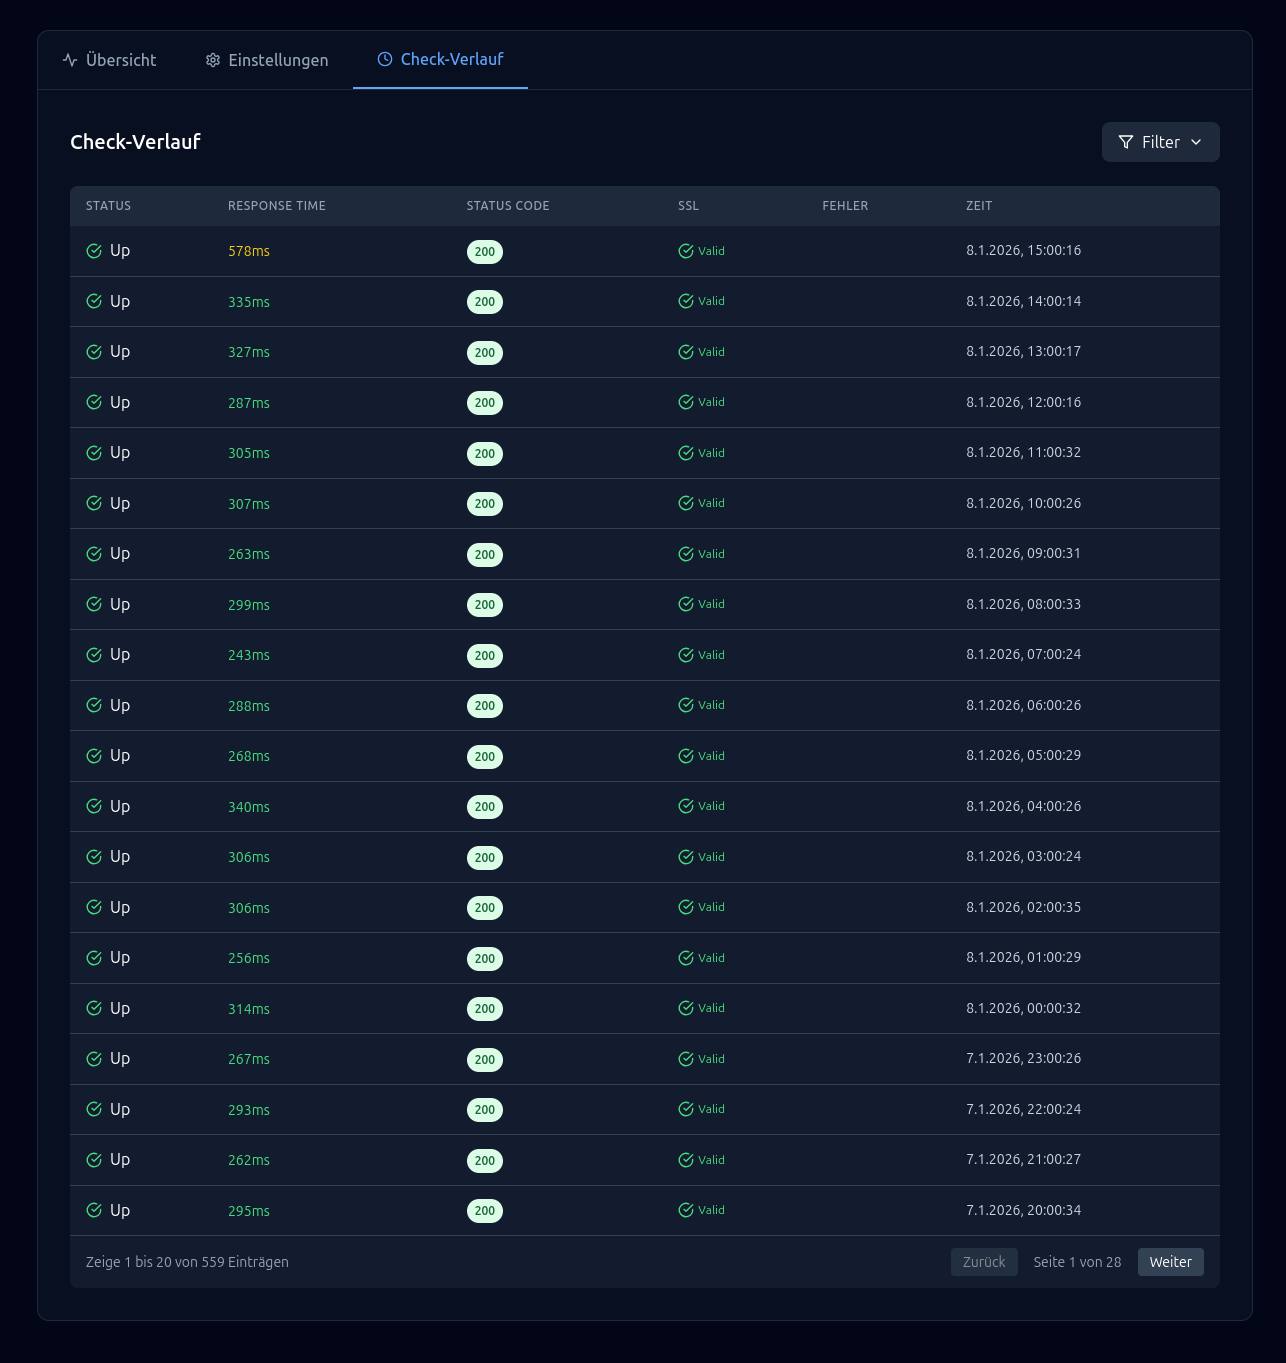
Task: Click the SSL Valid check icon for 14:00:14 row
Action: 686,301
